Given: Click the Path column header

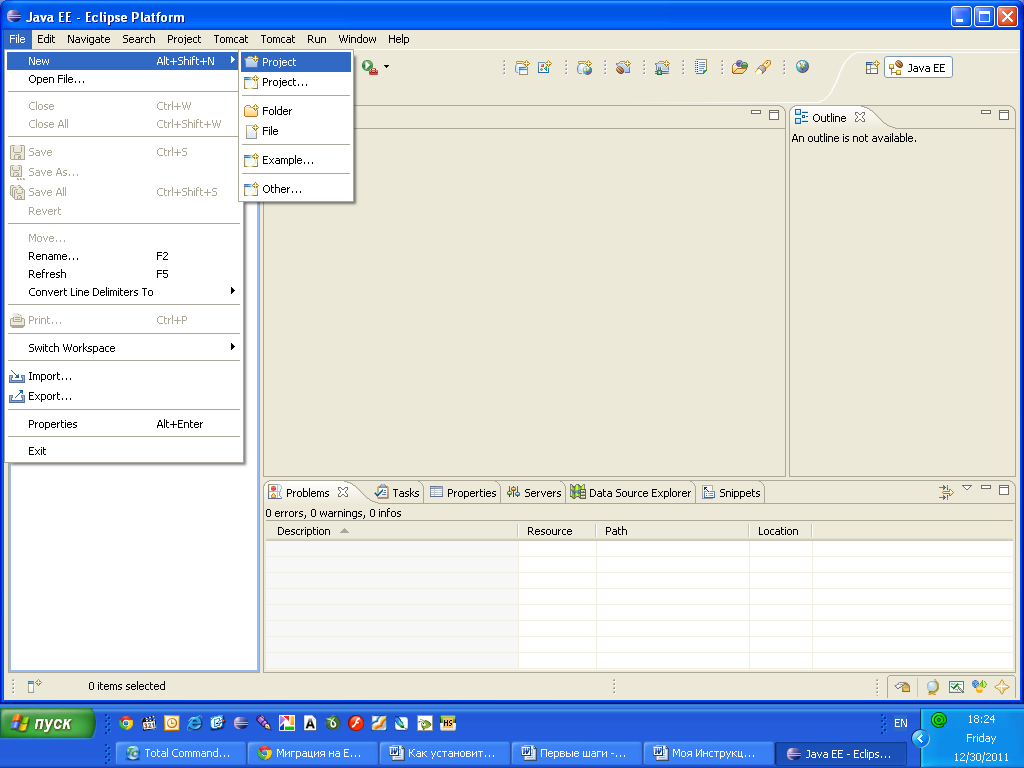Looking at the screenshot, I should point(672,531).
